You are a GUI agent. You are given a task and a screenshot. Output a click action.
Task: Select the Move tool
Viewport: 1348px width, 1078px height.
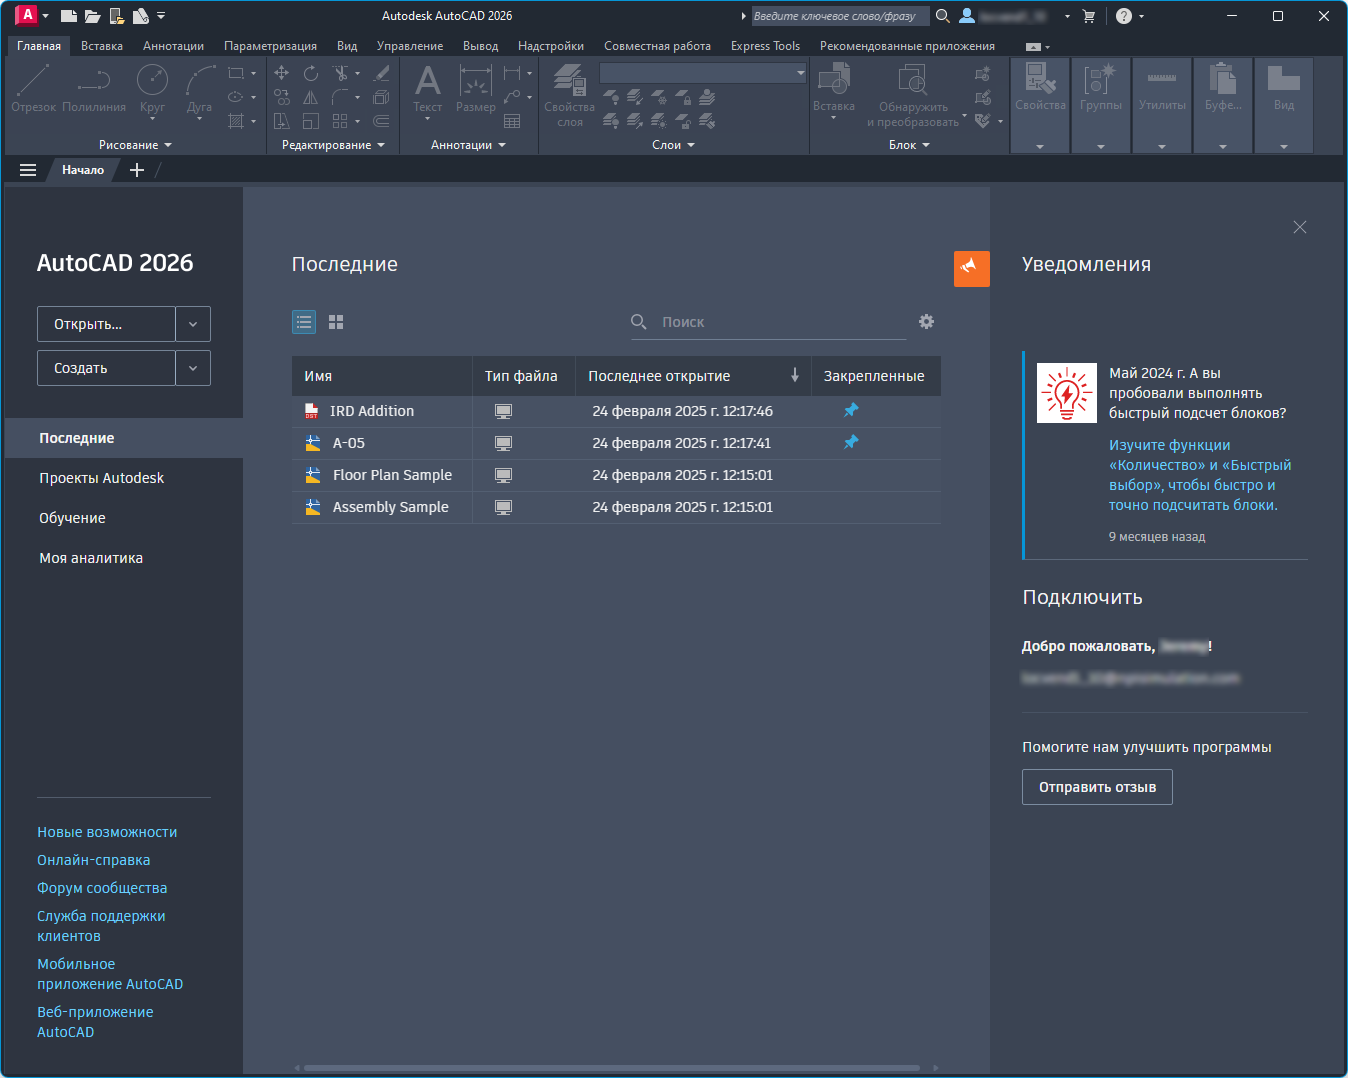pyautogui.click(x=282, y=73)
